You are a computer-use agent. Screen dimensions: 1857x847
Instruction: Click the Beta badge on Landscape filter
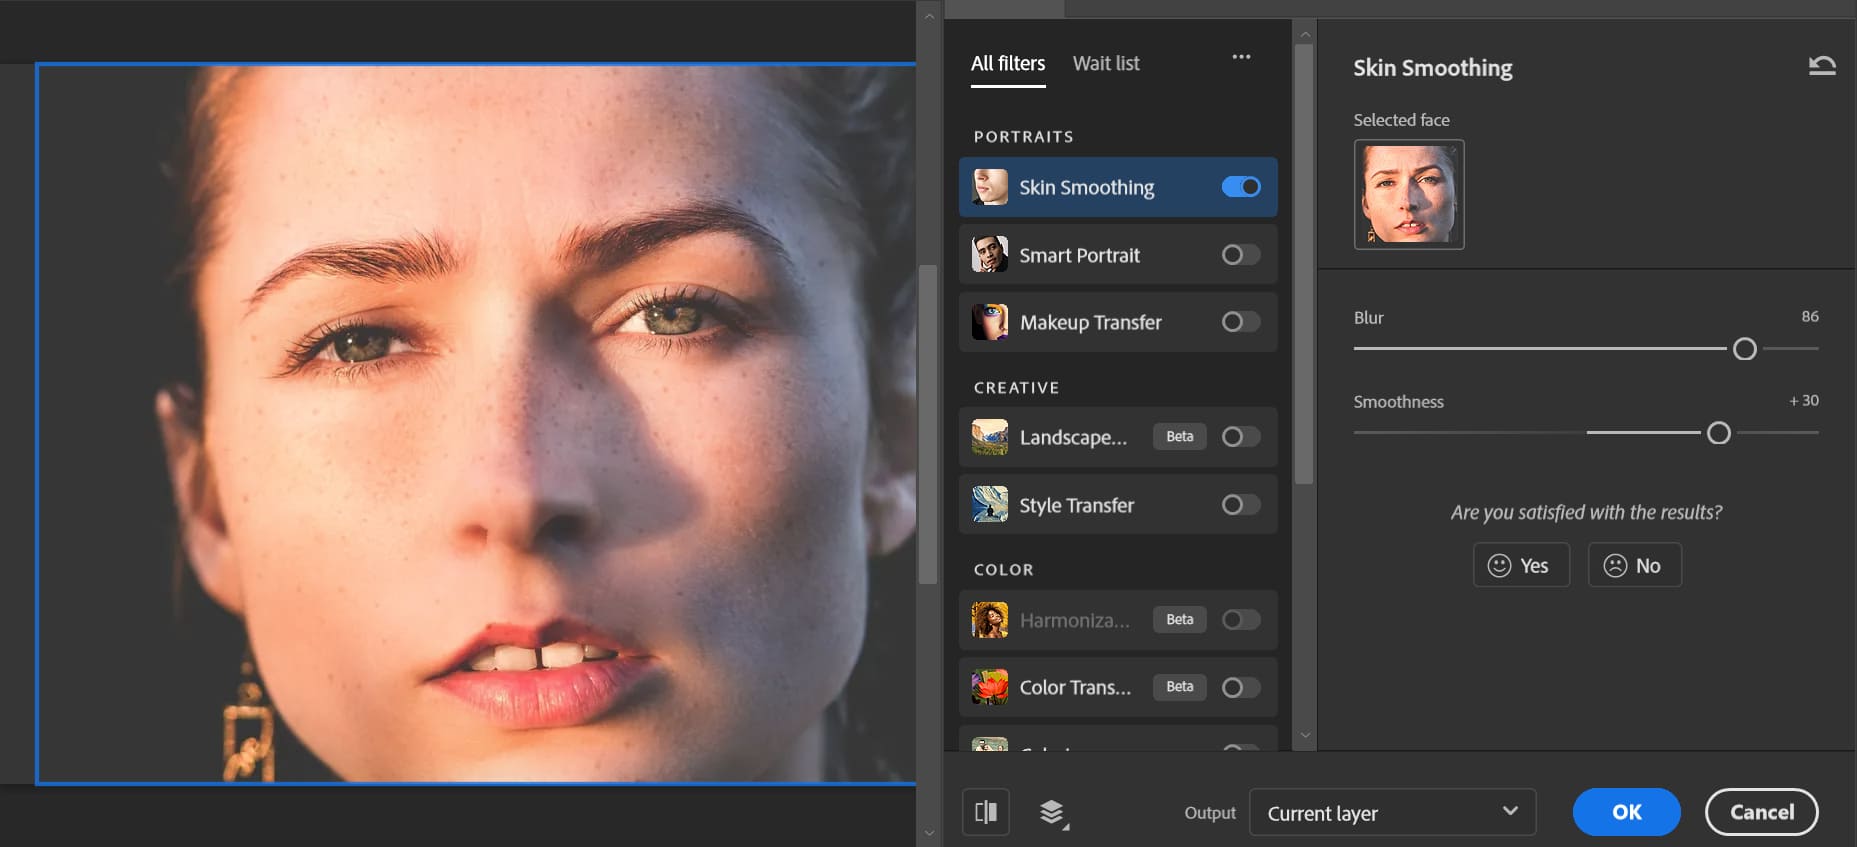click(1180, 437)
